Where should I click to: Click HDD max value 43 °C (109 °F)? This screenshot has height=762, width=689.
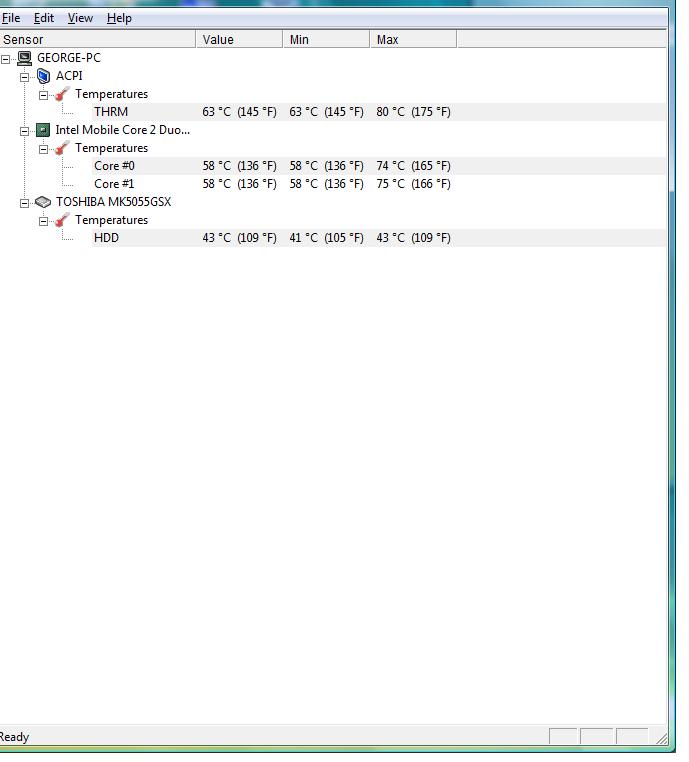[413, 238]
